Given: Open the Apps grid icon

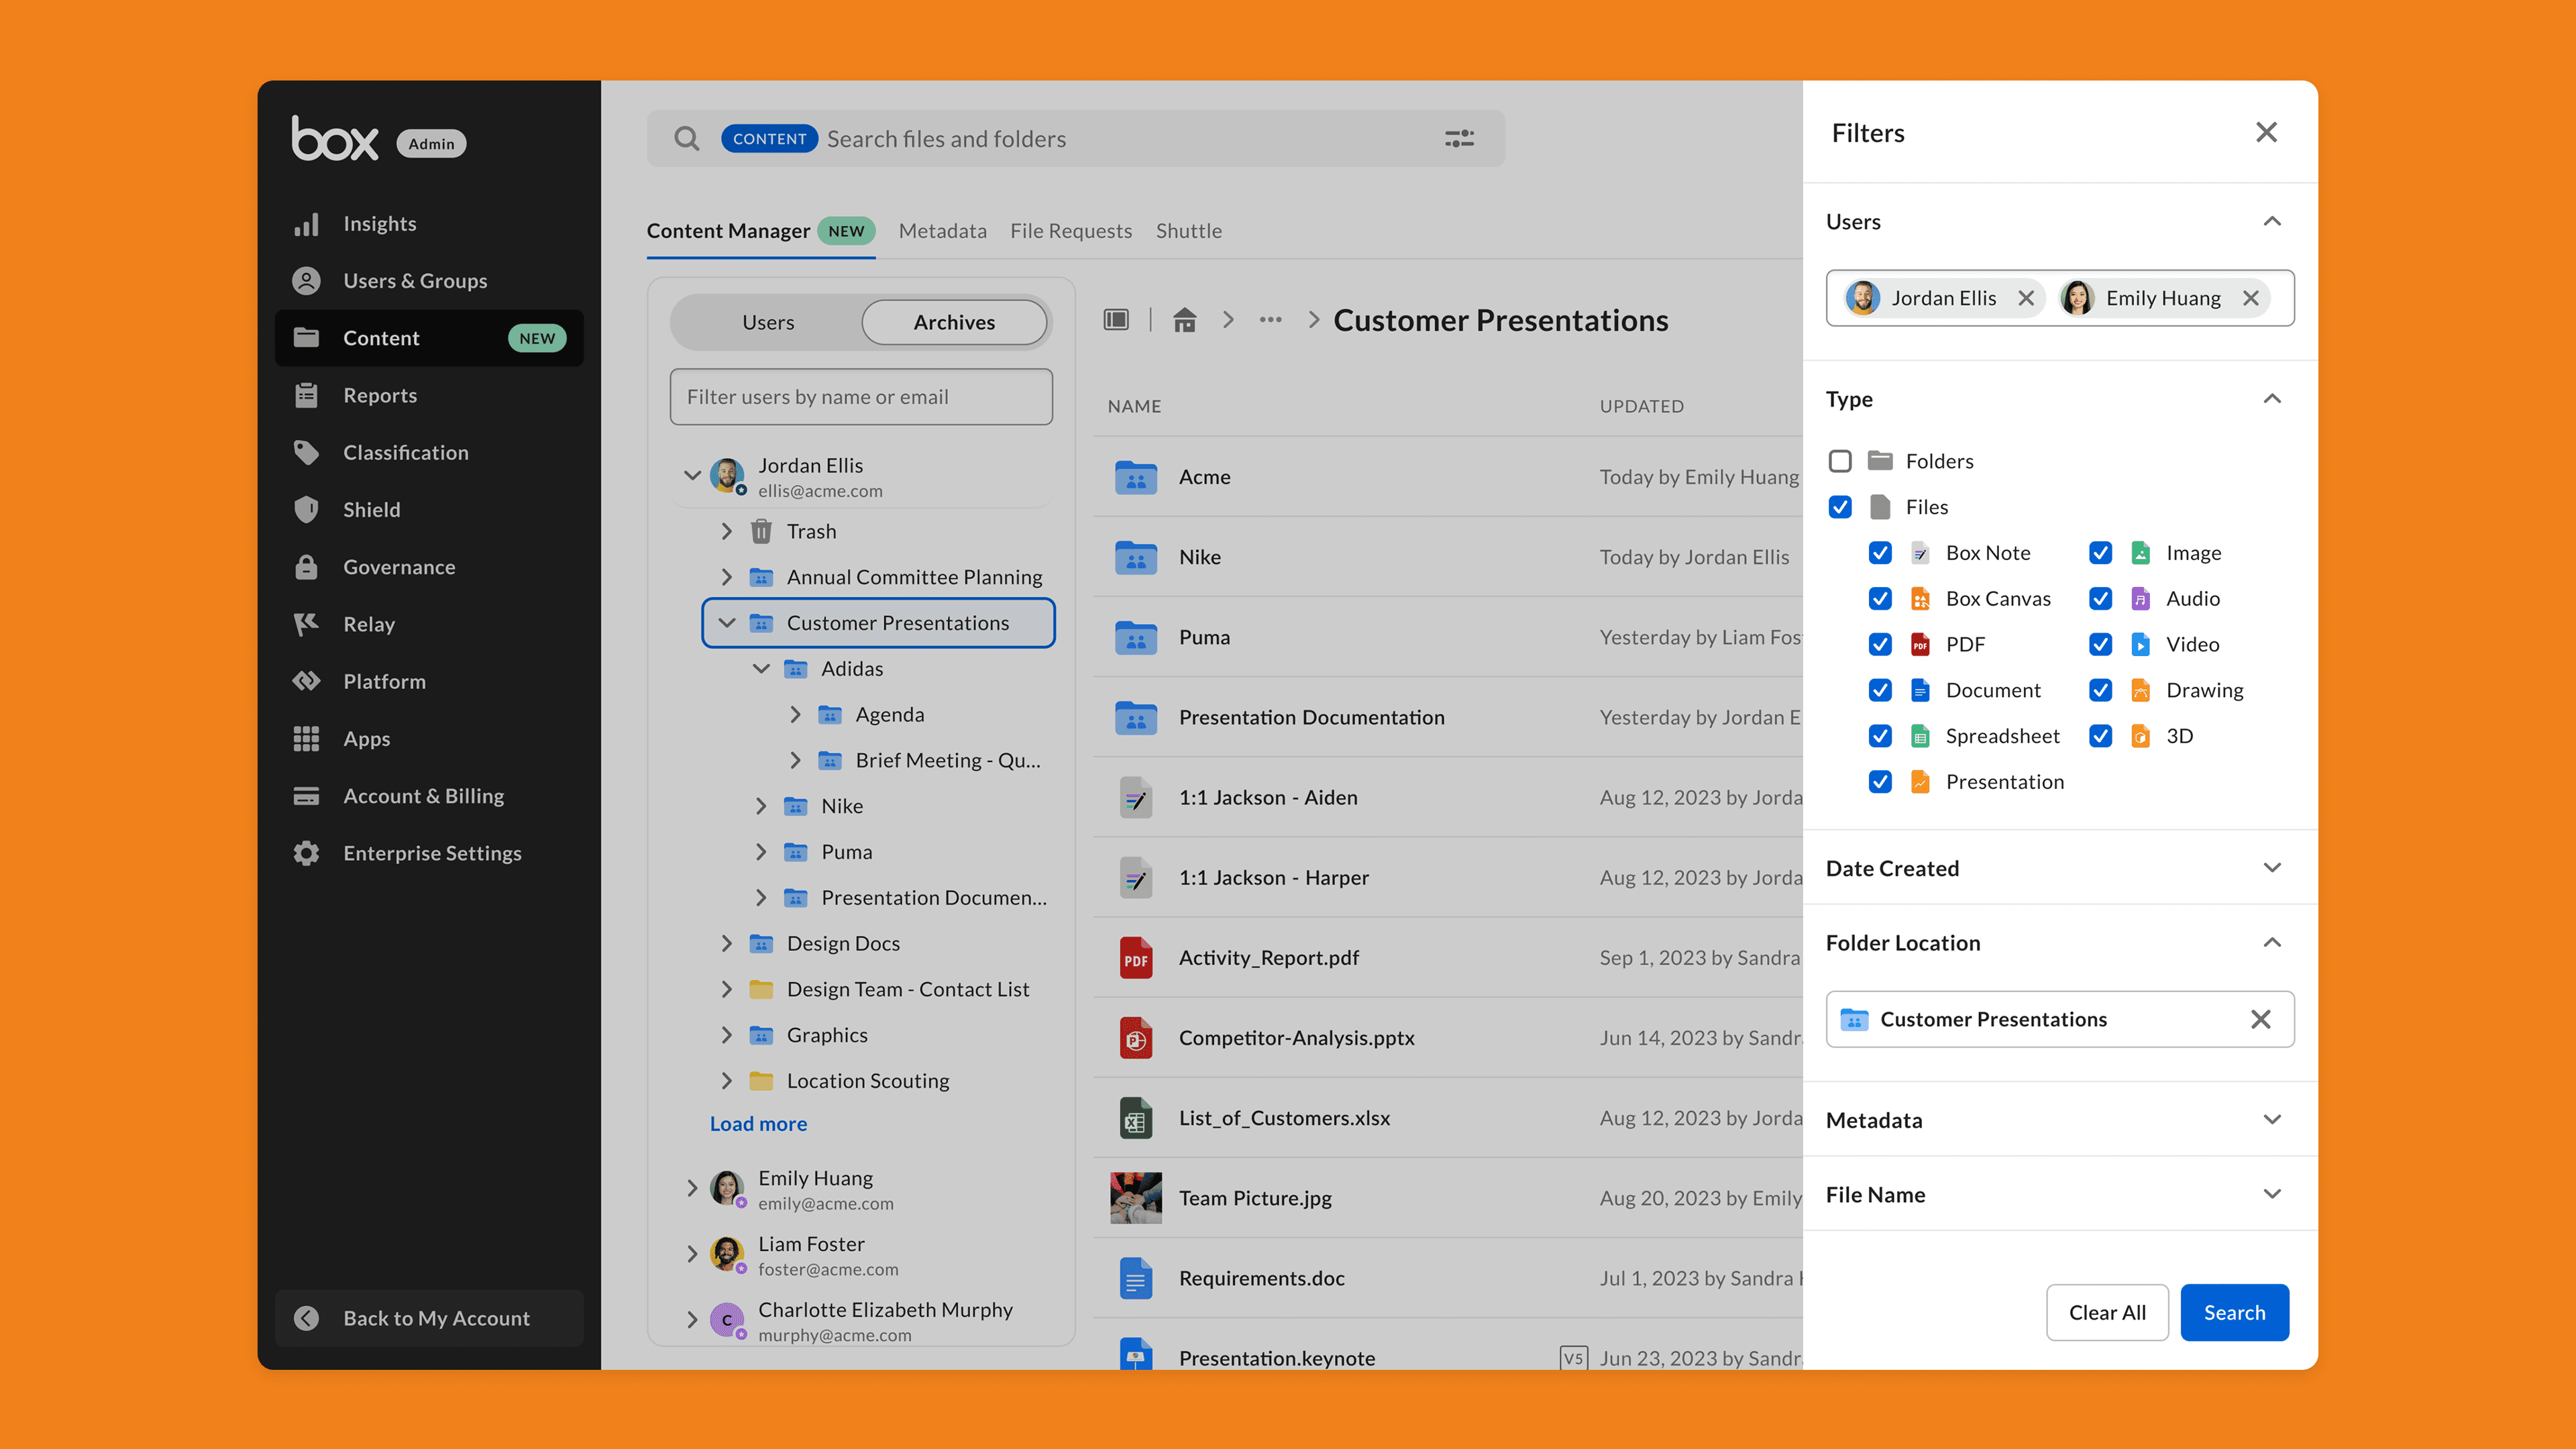Looking at the screenshot, I should [306, 739].
